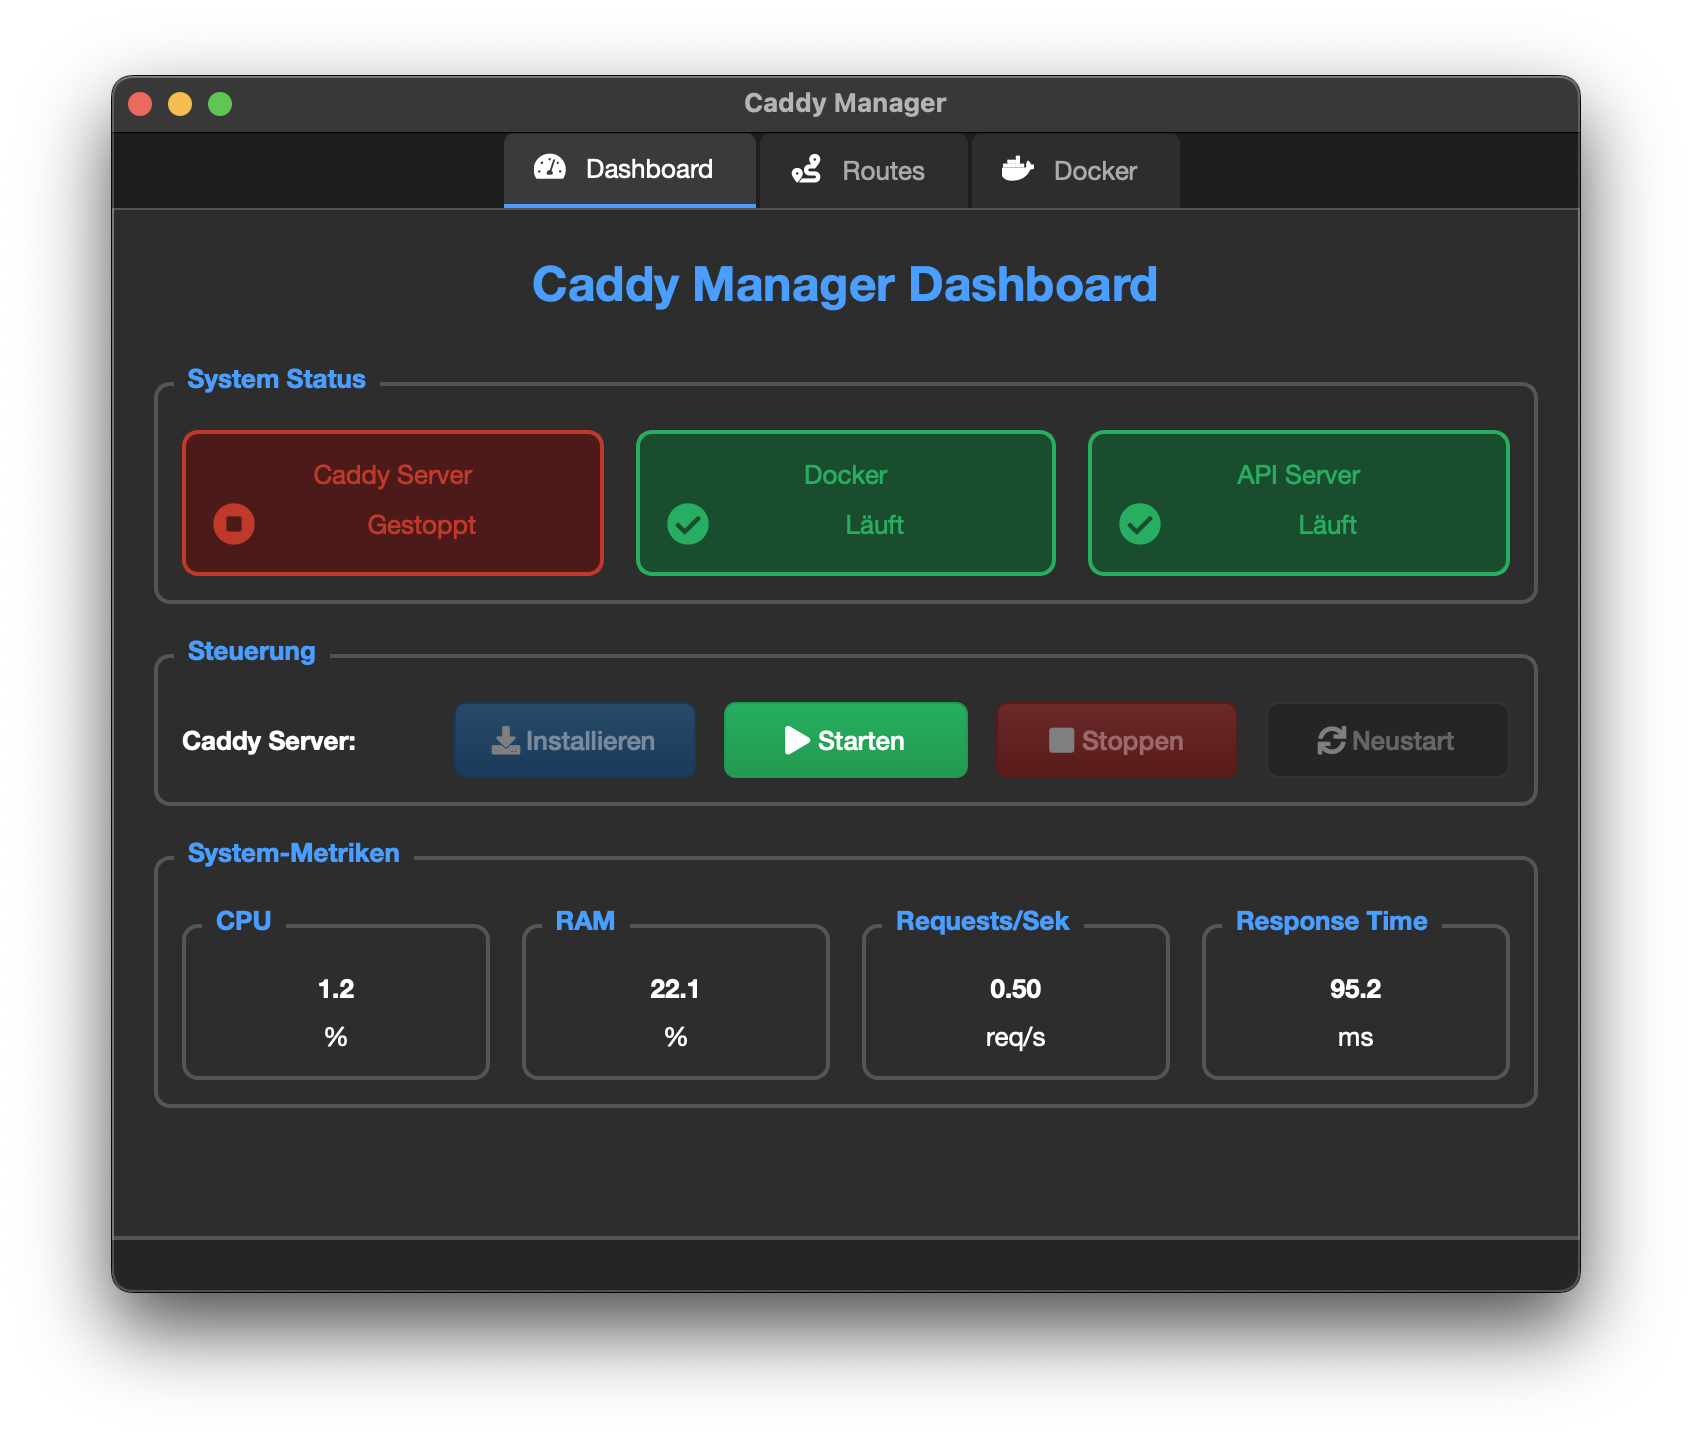Select the Caddy Server status card
The height and width of the screenshot is (1440, 1692).
coord(393,503)
